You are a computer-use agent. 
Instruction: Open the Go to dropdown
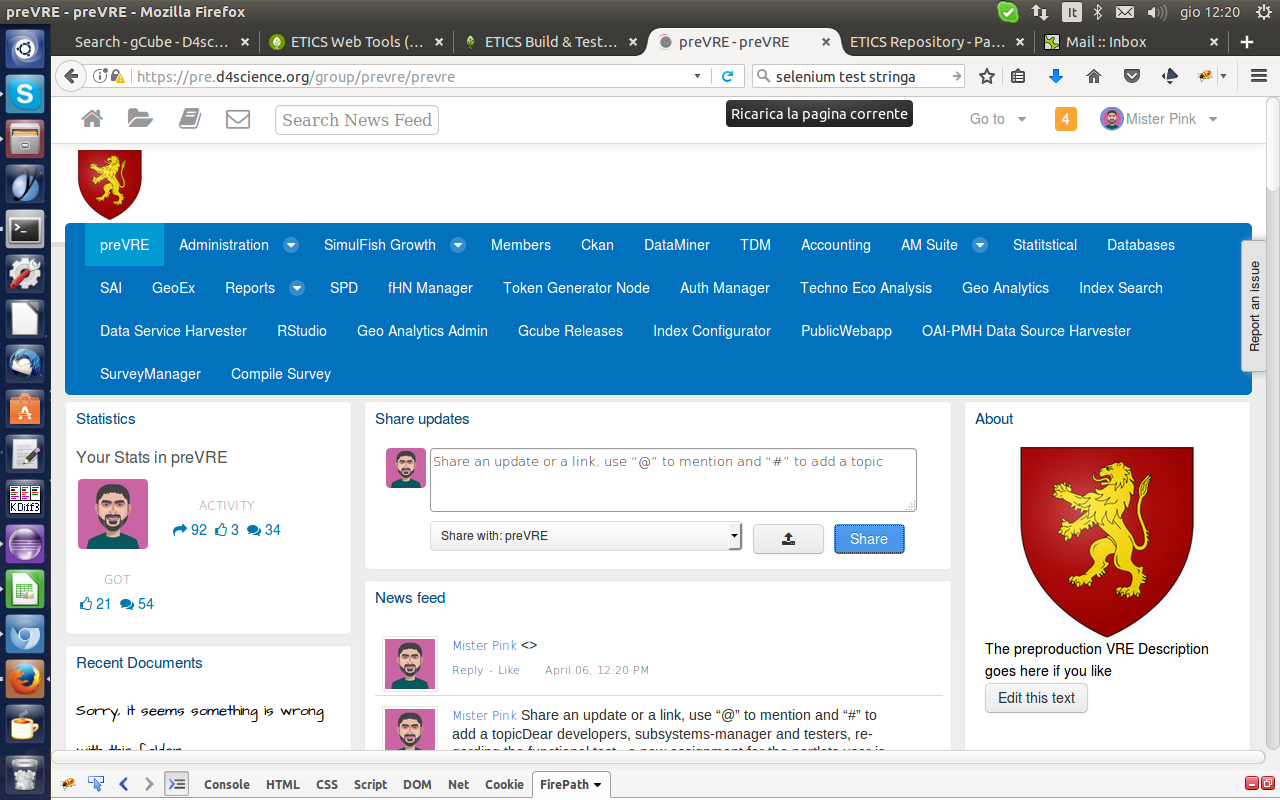pyautogui.click(x=998, y=119)
